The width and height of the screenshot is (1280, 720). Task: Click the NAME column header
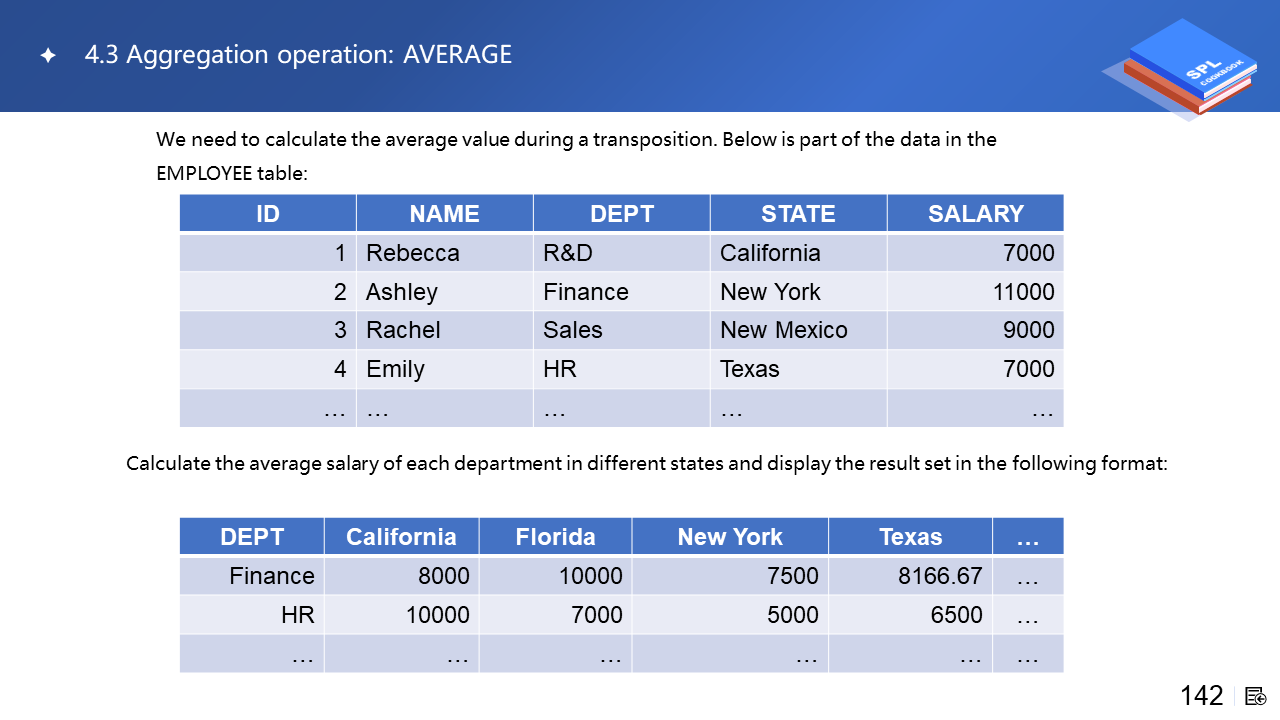(444, 214)
